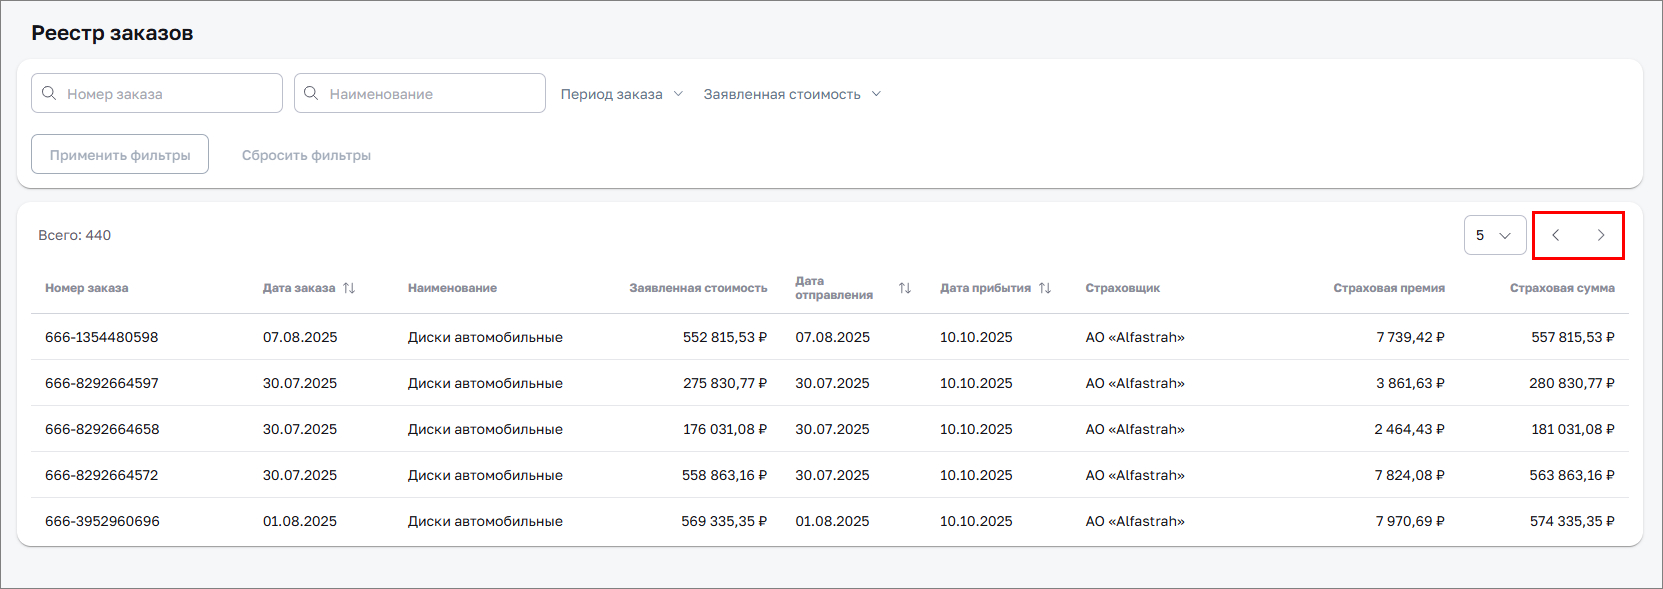Sort by Дата прибытия column arrows
The image size is (1663, 589).
click(1045, 288)
